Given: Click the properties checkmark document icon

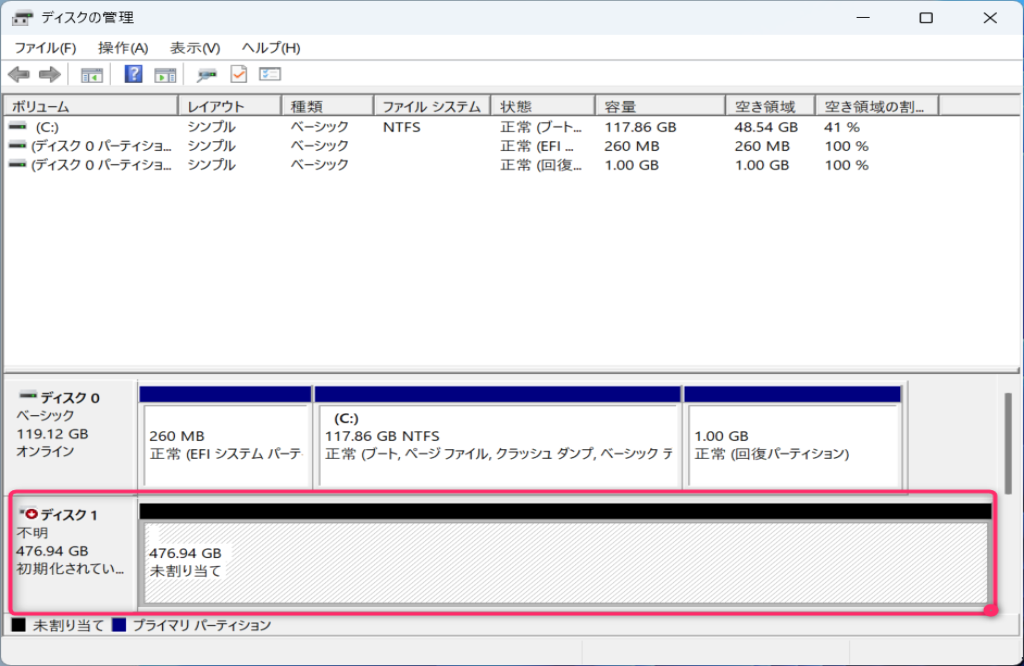Looking at the screenshot, I should tap(239, 75).
